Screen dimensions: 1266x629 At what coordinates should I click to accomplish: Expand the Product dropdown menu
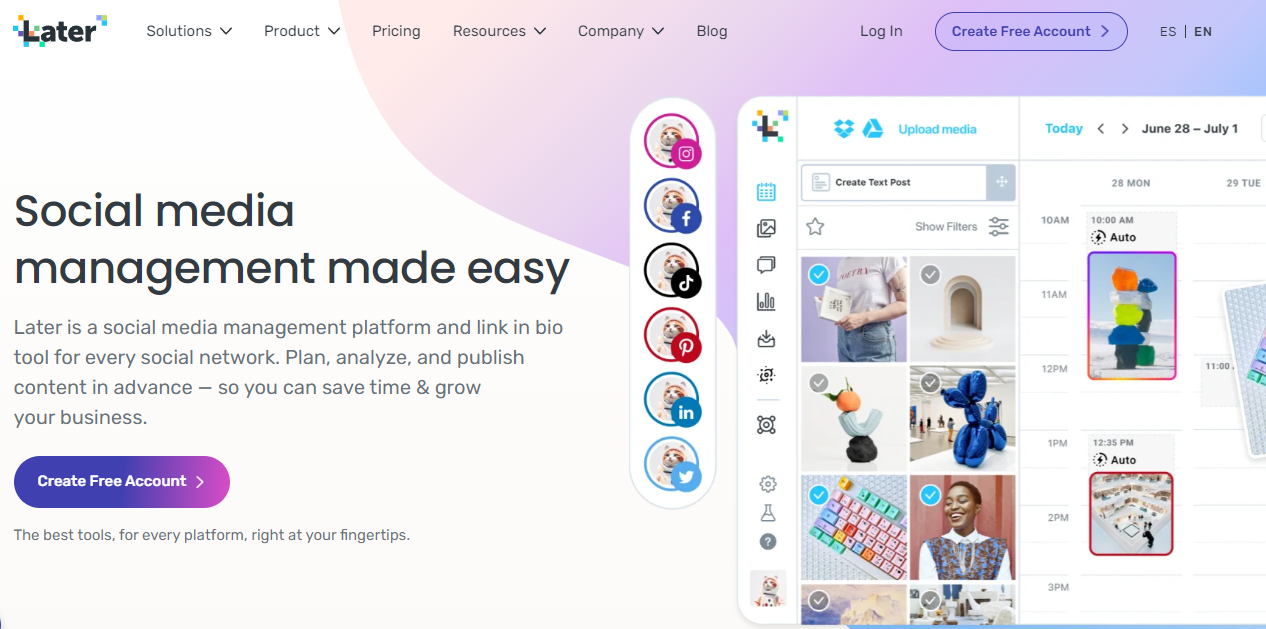click(302, 31)
